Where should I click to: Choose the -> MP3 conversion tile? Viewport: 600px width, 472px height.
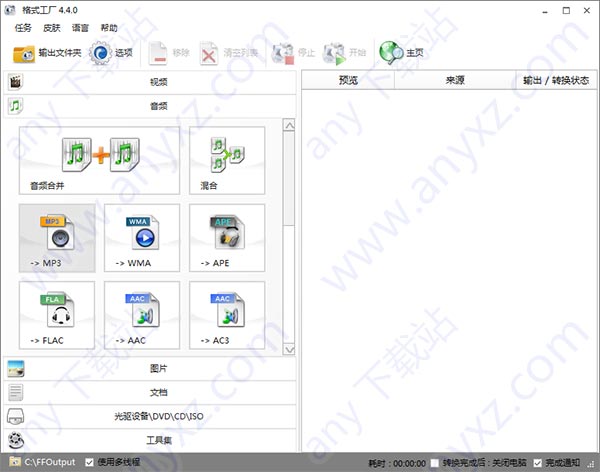click(57, 238)
